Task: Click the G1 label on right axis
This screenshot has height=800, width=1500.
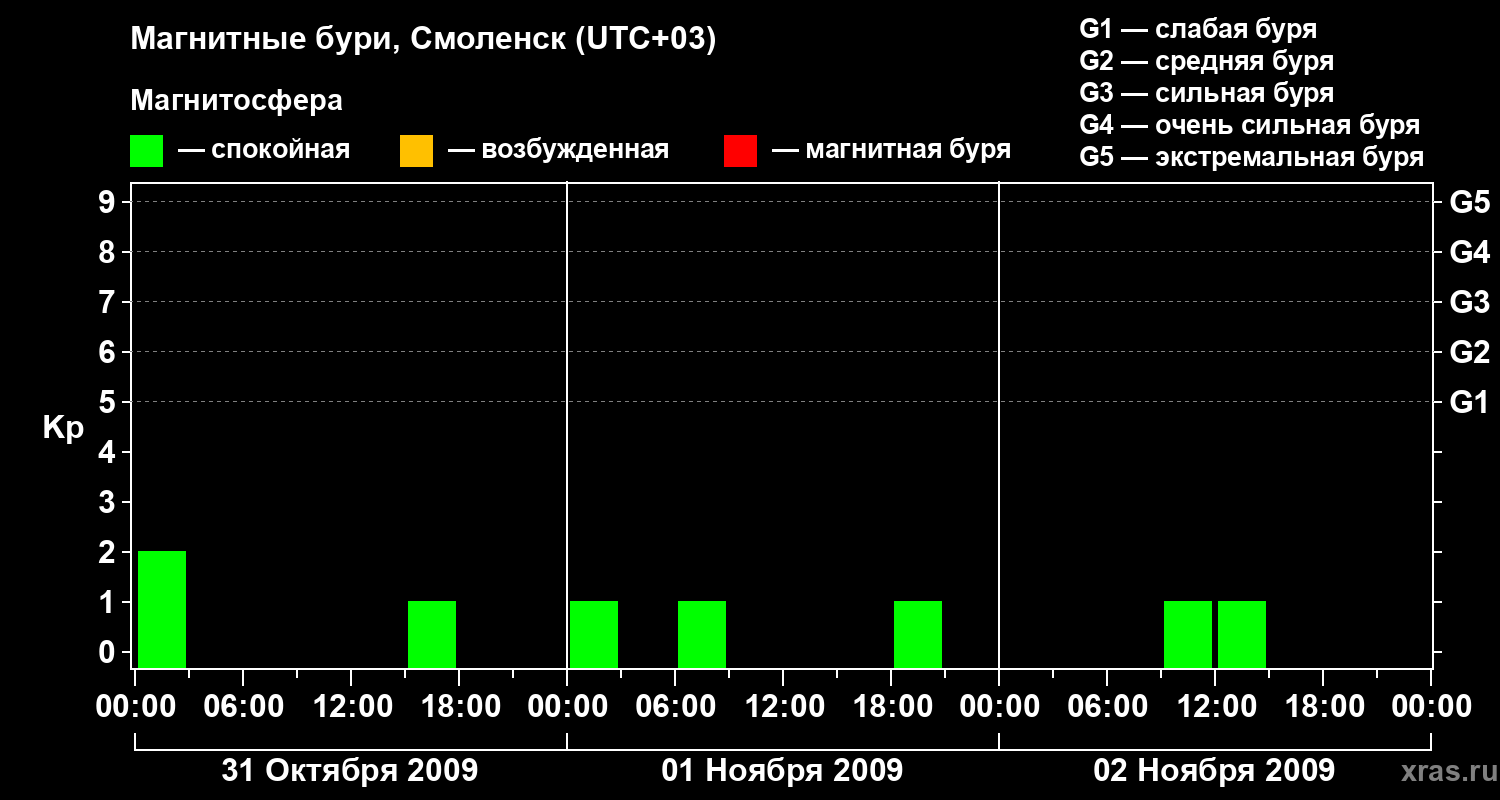Action: pyautogui.click(x=1469, y=403)
